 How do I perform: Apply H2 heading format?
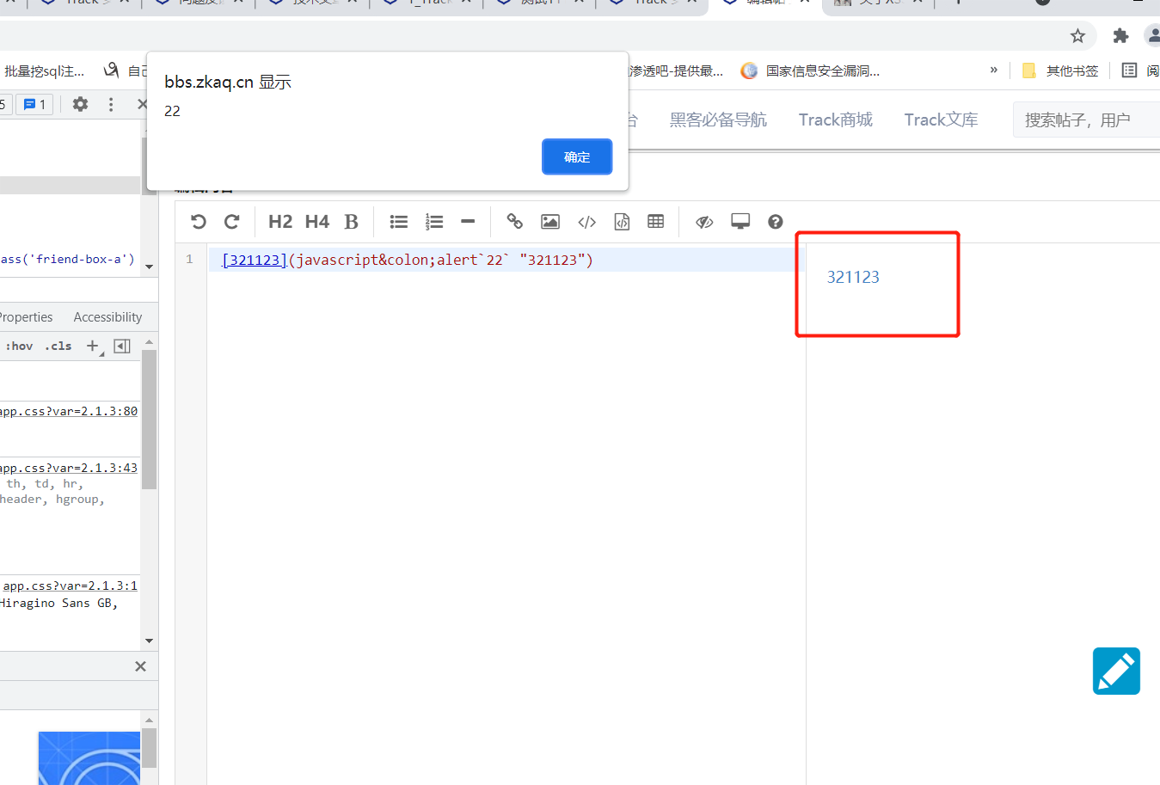(x=280, y=222)
